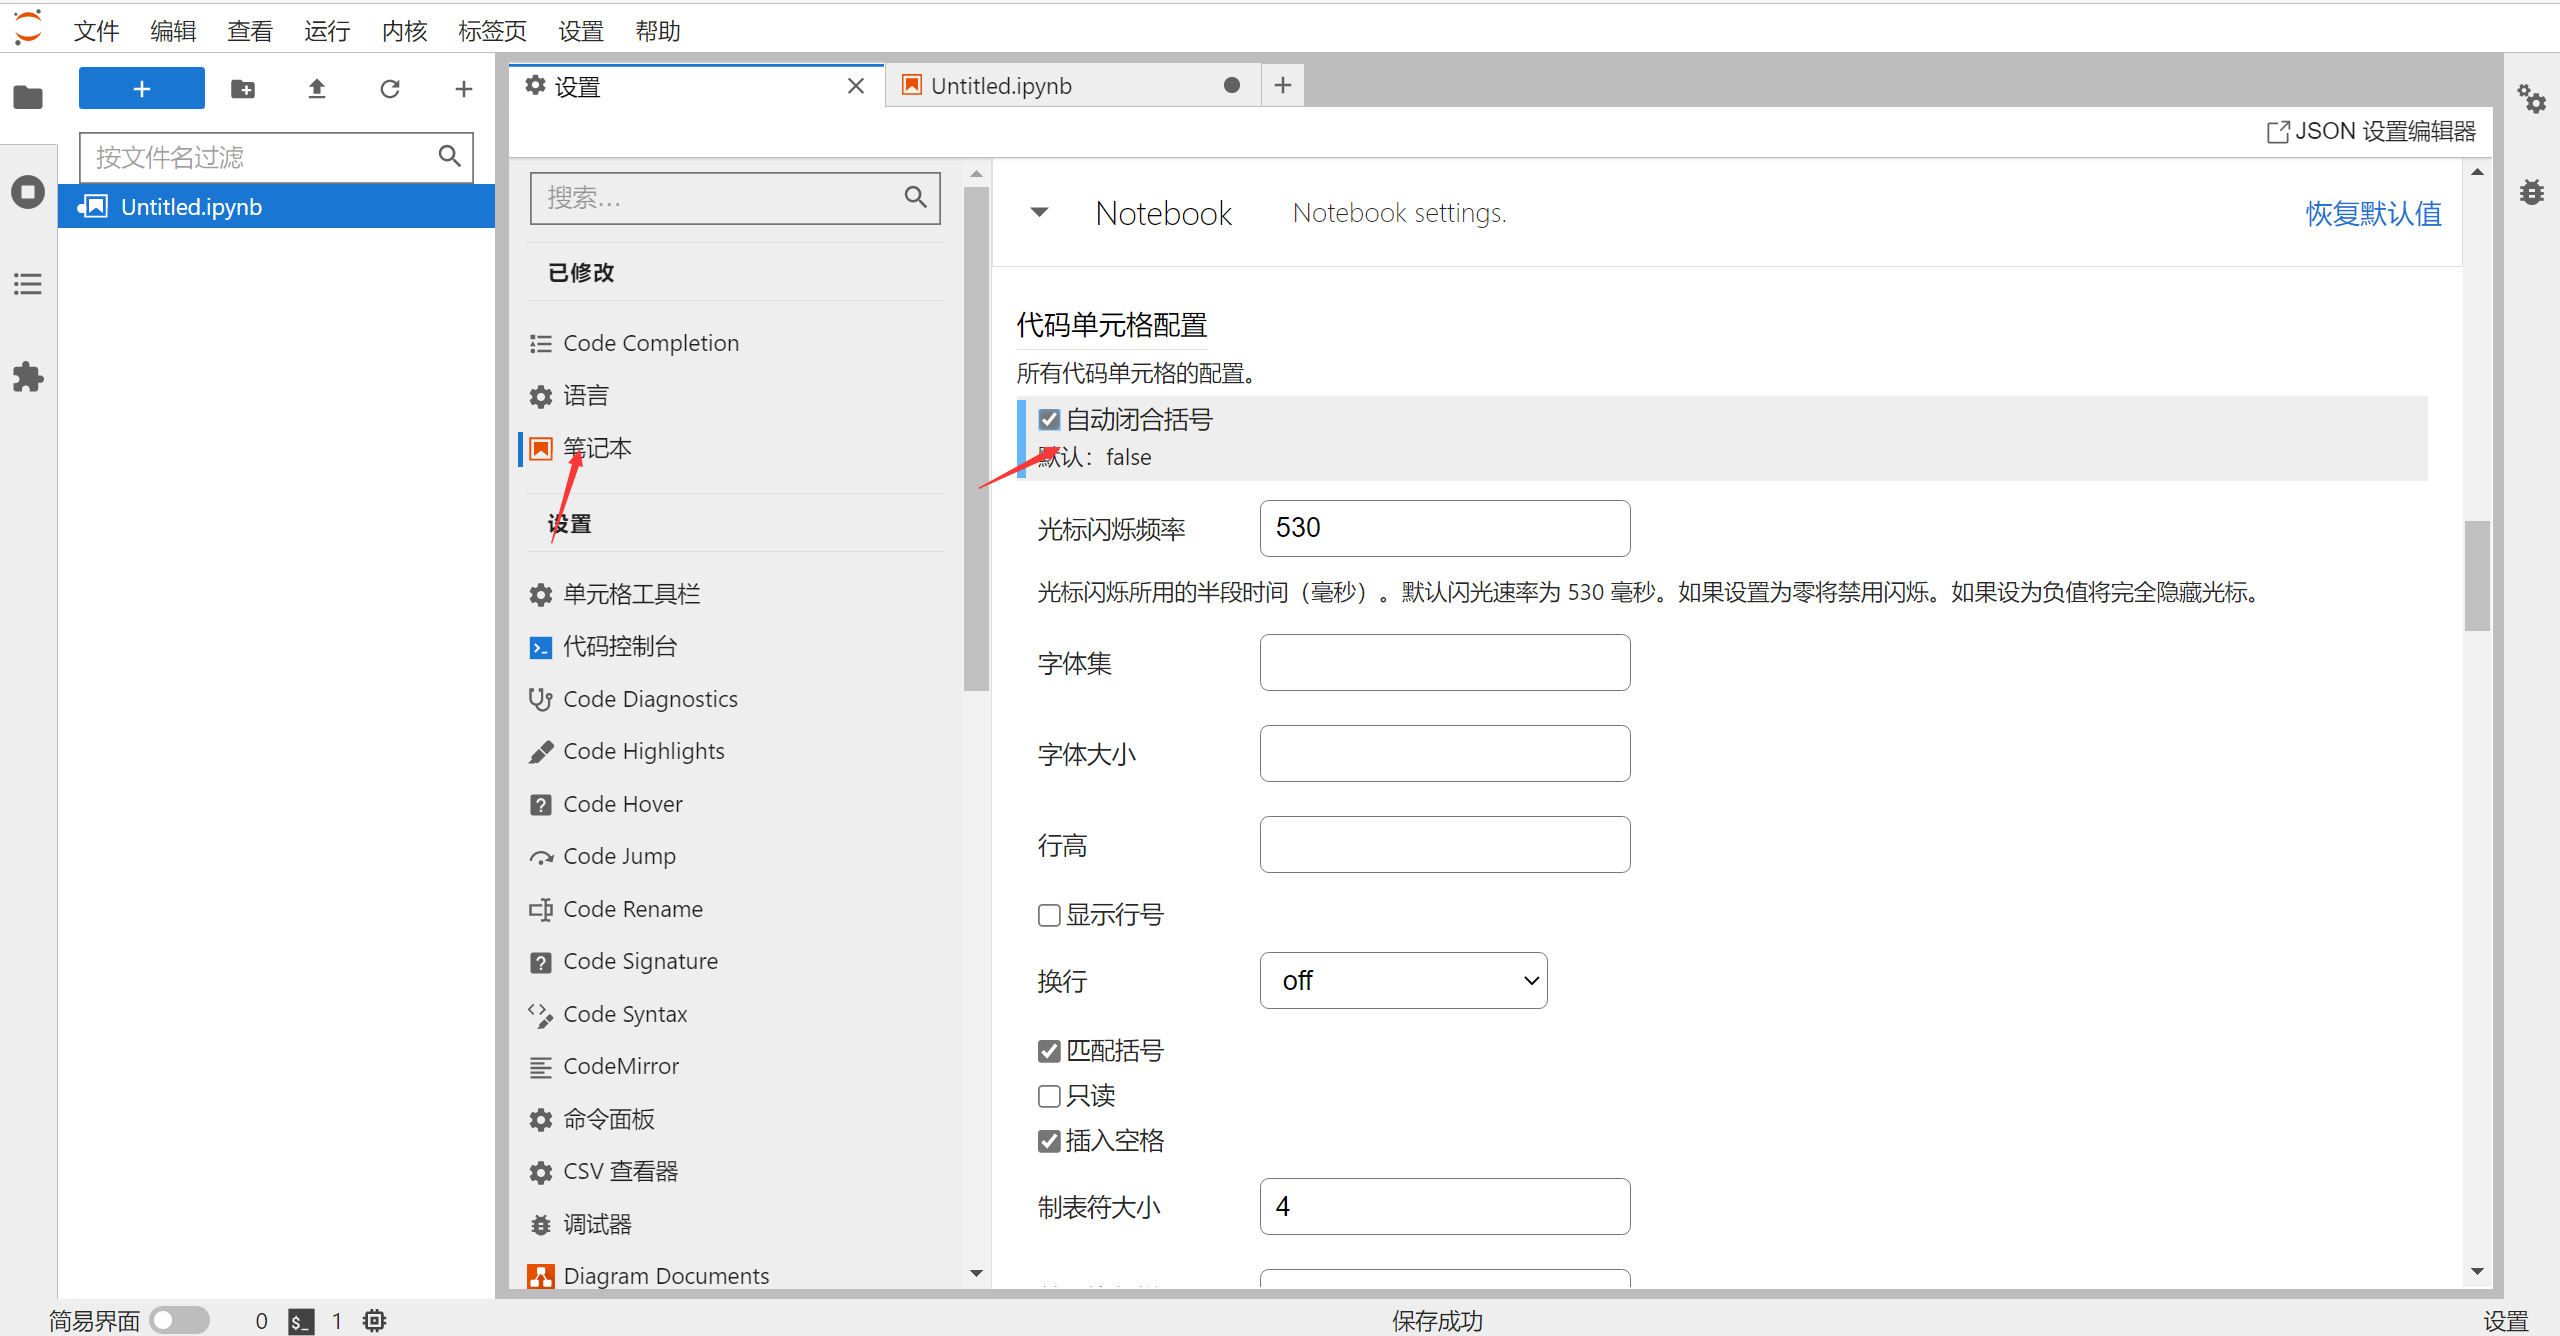Viewport: 2560px width, 1336px height.
Task: Toggle the 简易界面 switch
Action: (x=179, y=1320)
